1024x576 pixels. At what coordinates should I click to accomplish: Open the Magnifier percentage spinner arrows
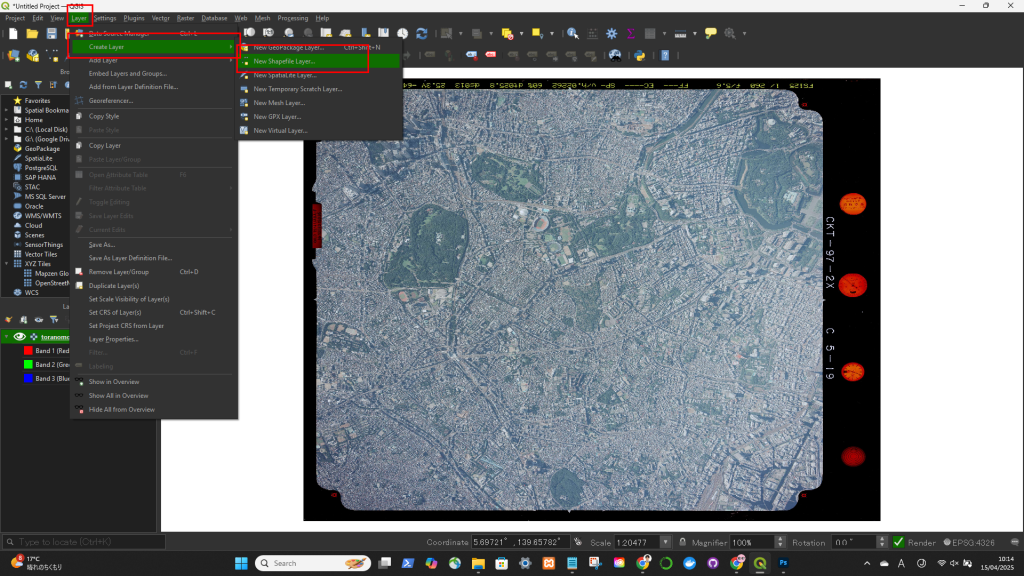[x=778, y=542]
